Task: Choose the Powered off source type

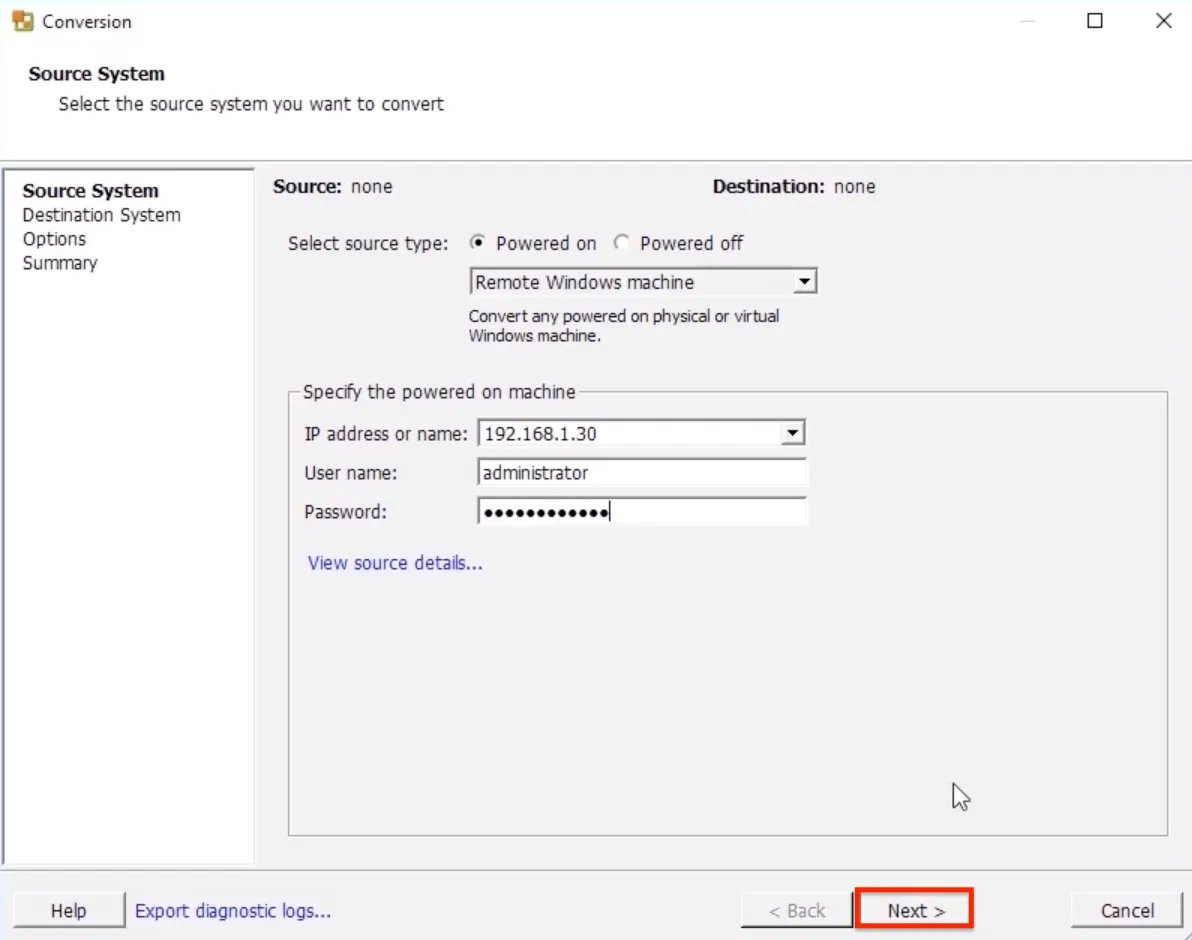Action: pos(622,243)
